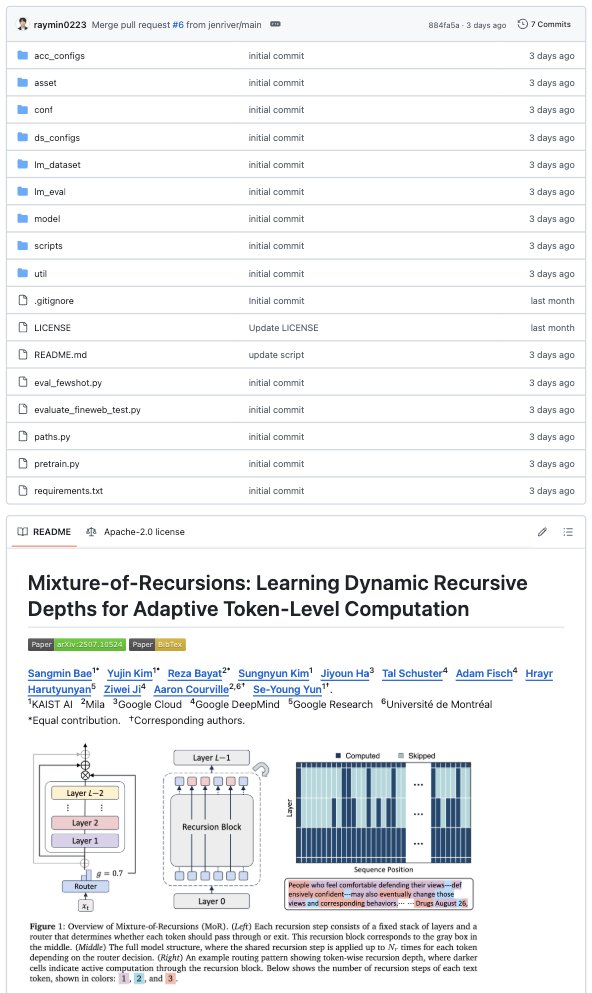Open Jiyoun Ha author link
The height and width of the screenshot is (993, 592).
click(x=345, y=674)
